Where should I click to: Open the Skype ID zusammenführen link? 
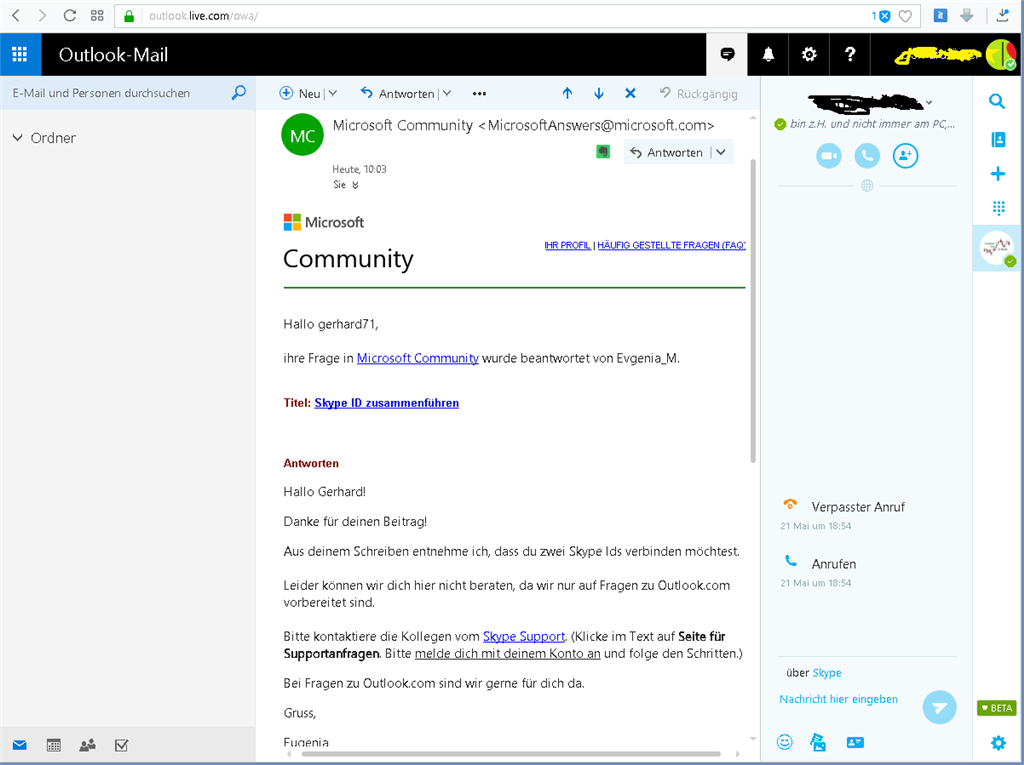coord(387,403)
